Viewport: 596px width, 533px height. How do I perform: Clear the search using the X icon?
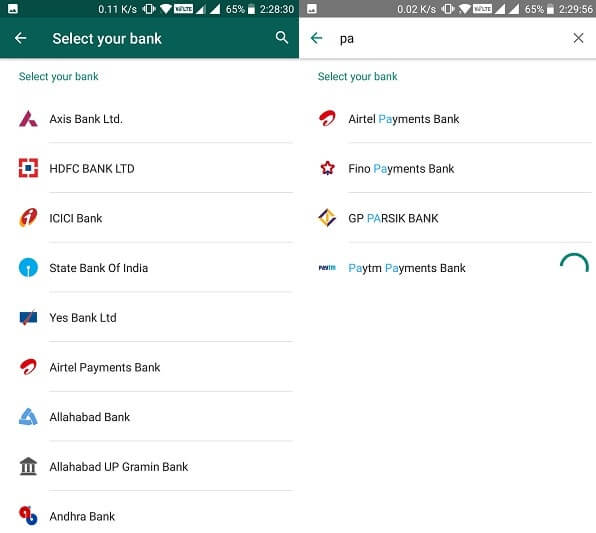[x=578, y=38]
